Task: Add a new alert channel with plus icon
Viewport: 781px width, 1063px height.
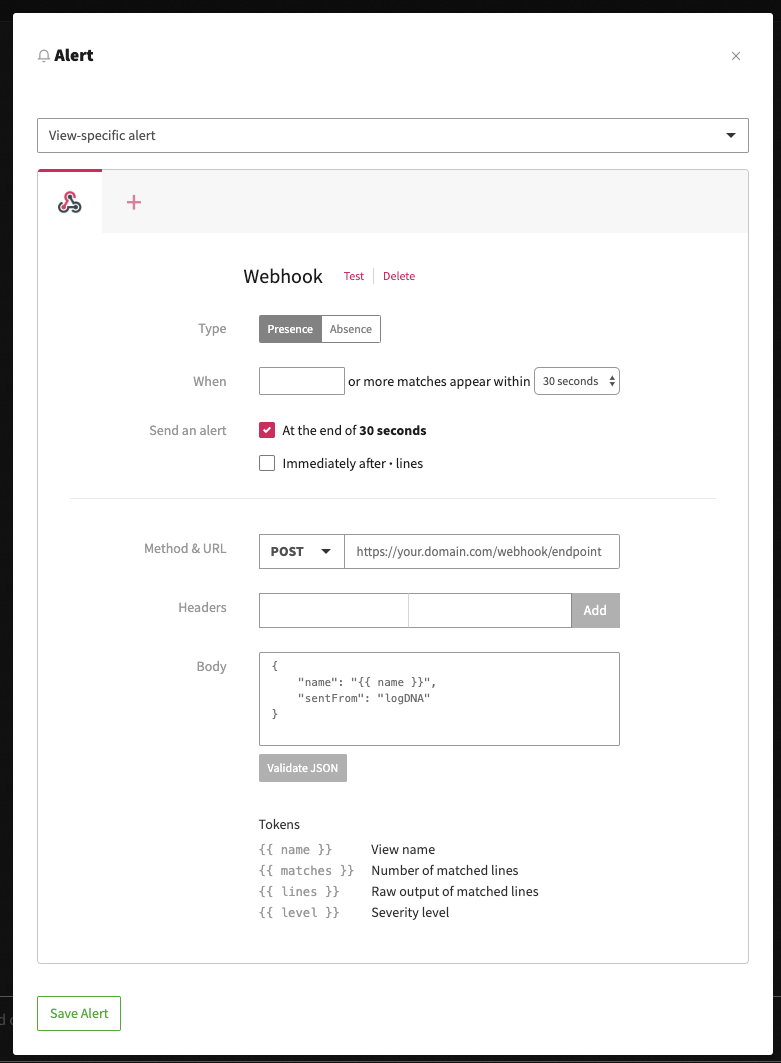Action: [134, 202]
